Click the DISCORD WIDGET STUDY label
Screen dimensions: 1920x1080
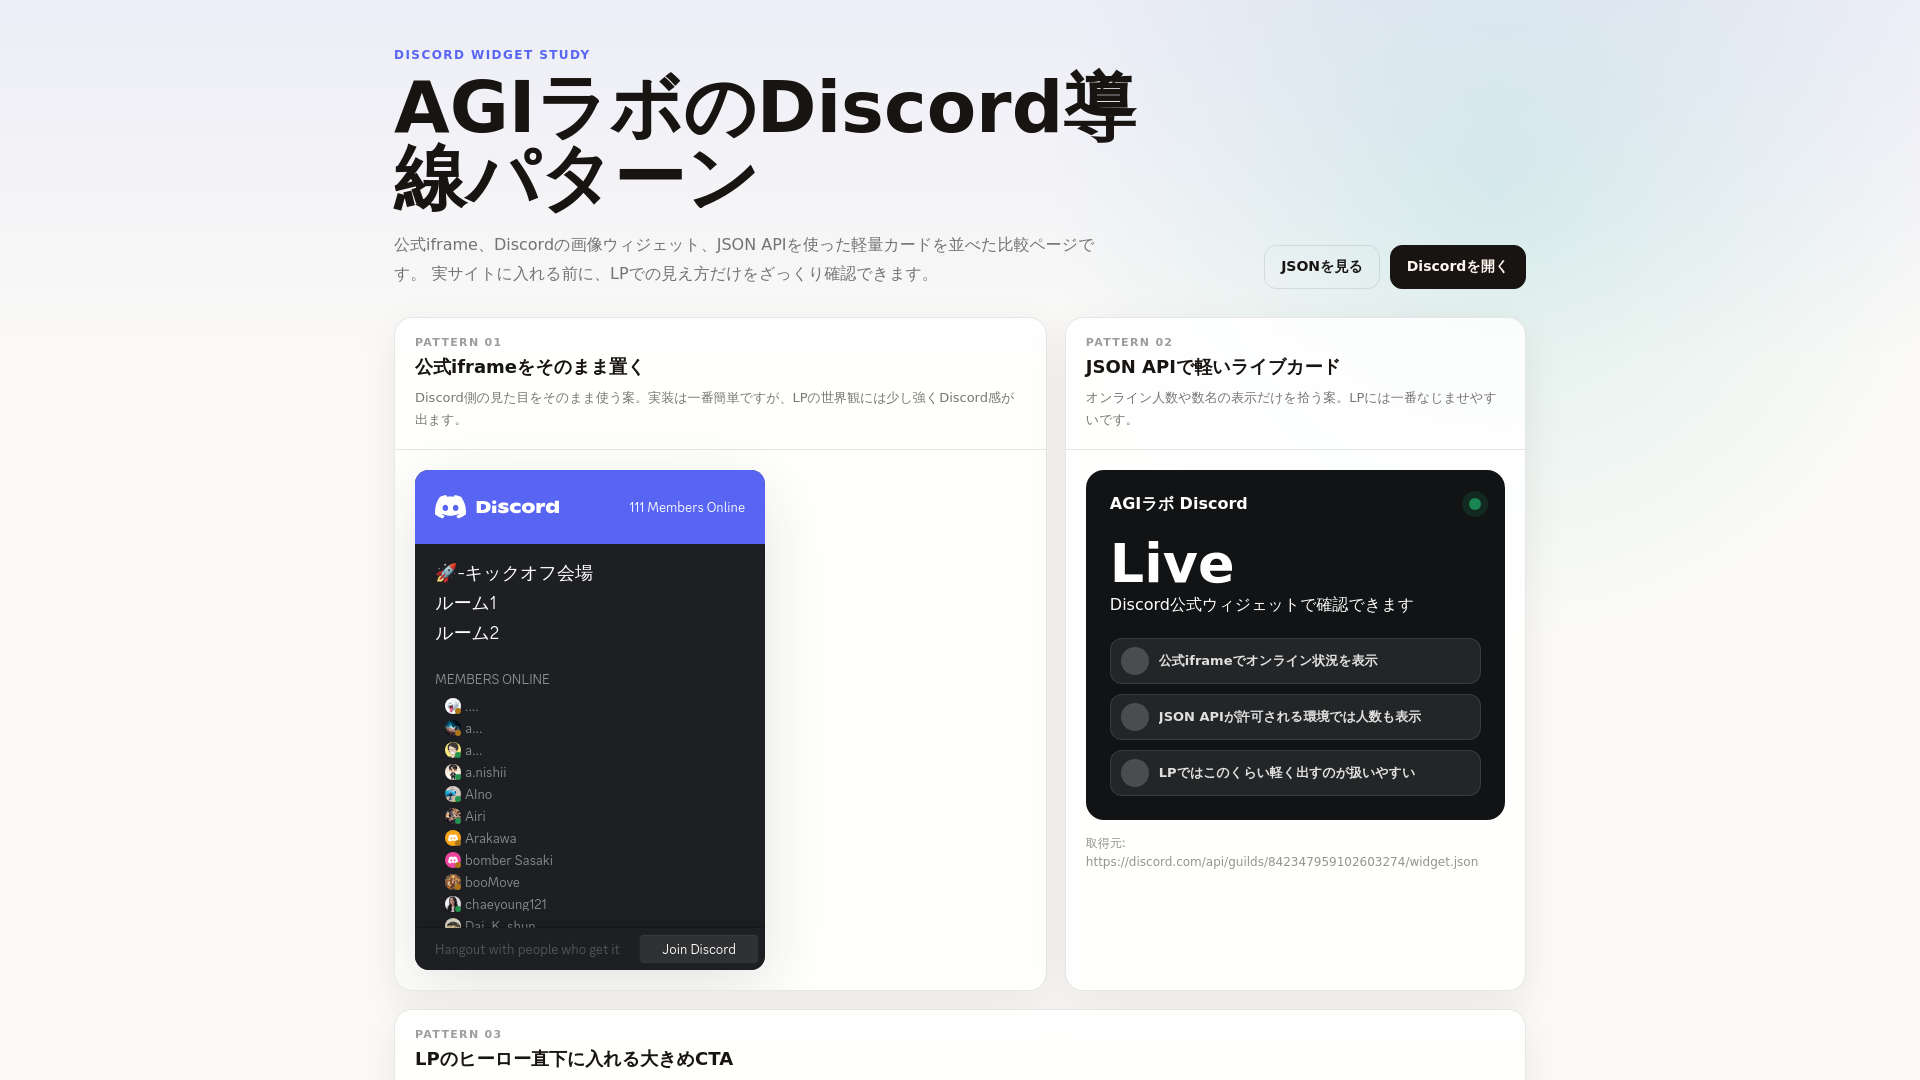pos(492,55)
